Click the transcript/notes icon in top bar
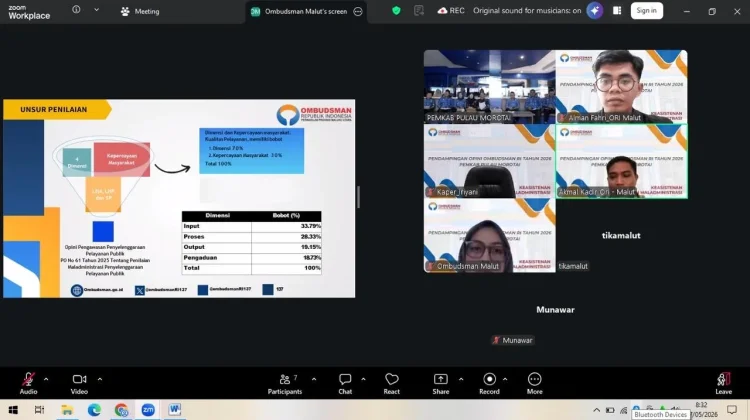Viewport: 750px width, 420px height. tap(419, 11)
